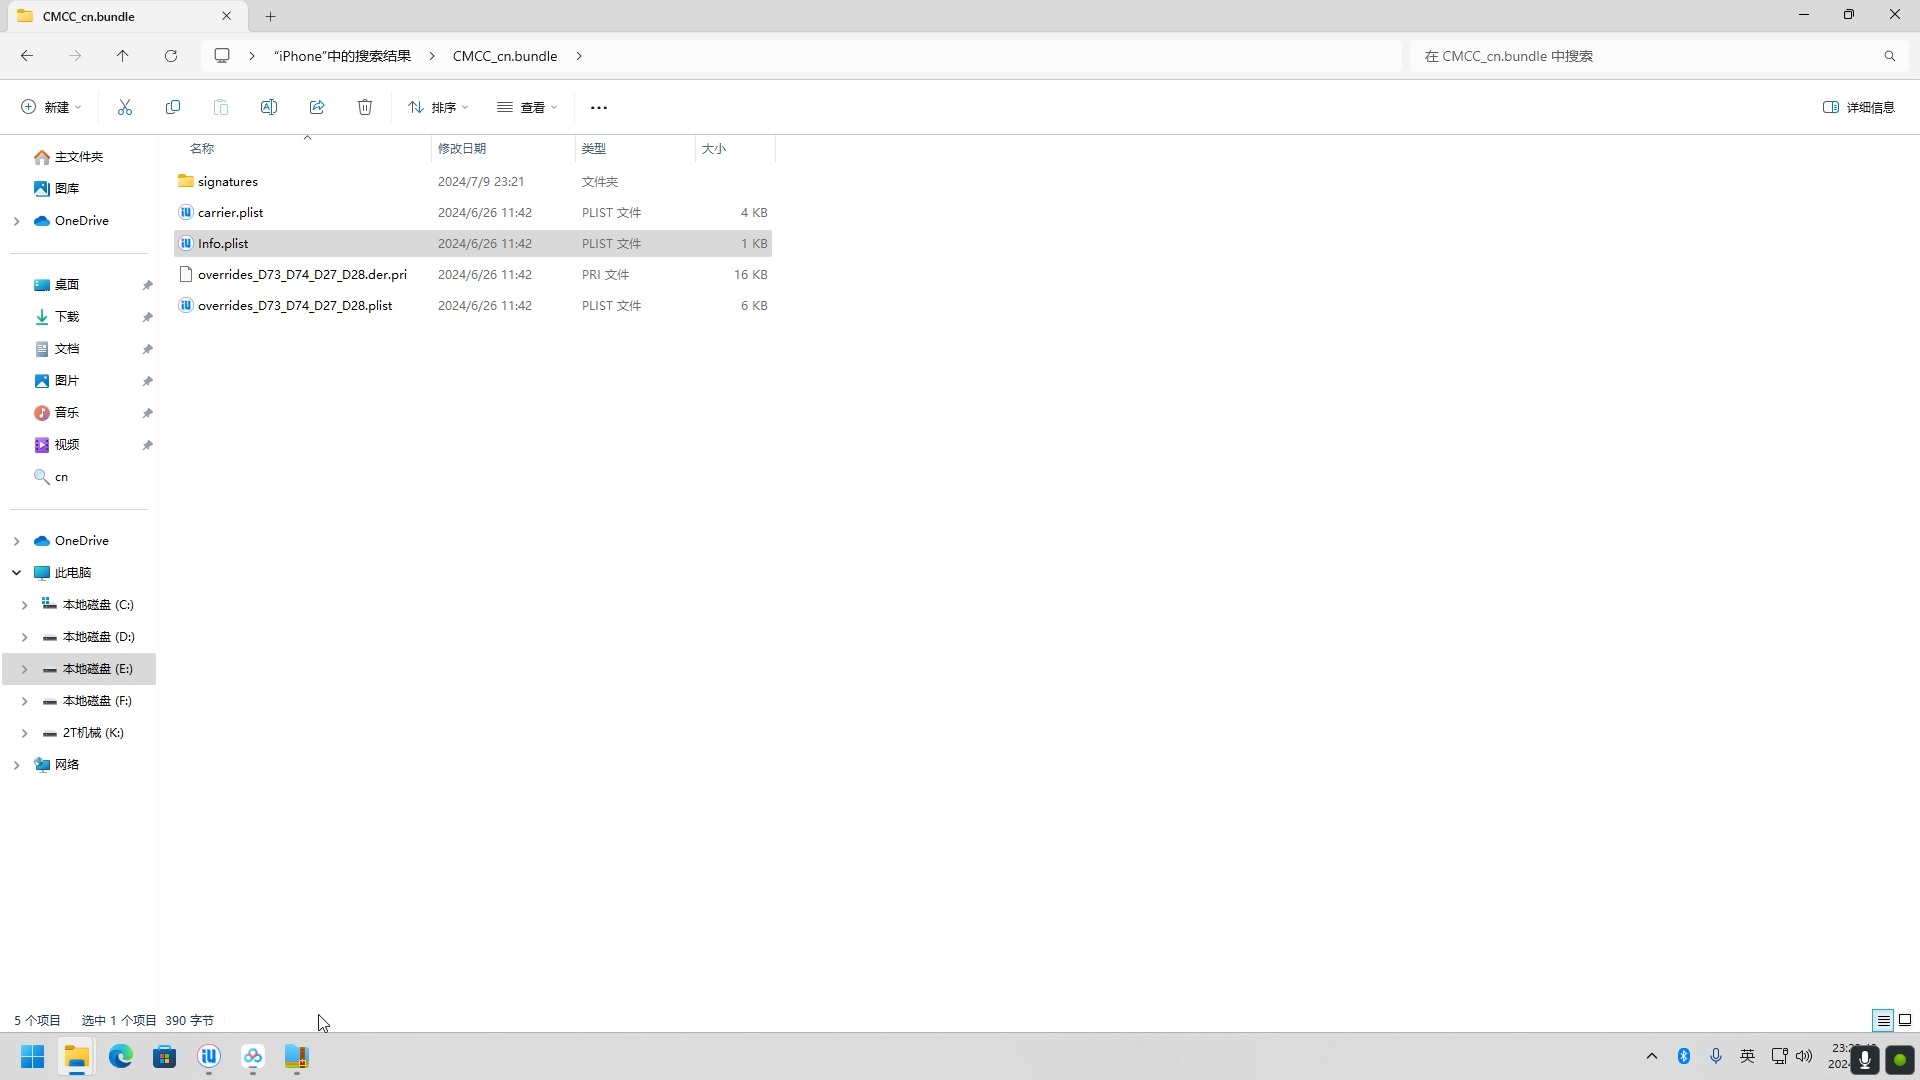Open the volume speaker tray icon

click(x=1805, y=1056)
